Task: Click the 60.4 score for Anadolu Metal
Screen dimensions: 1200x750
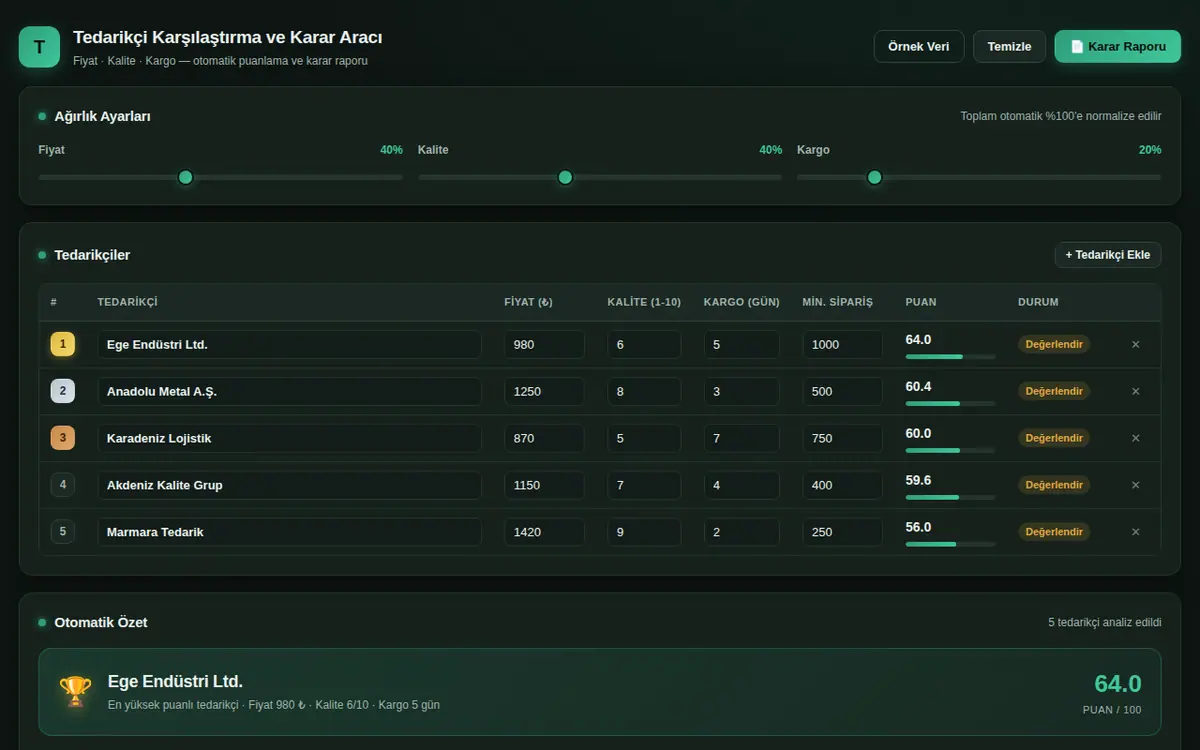Action: 918,386
